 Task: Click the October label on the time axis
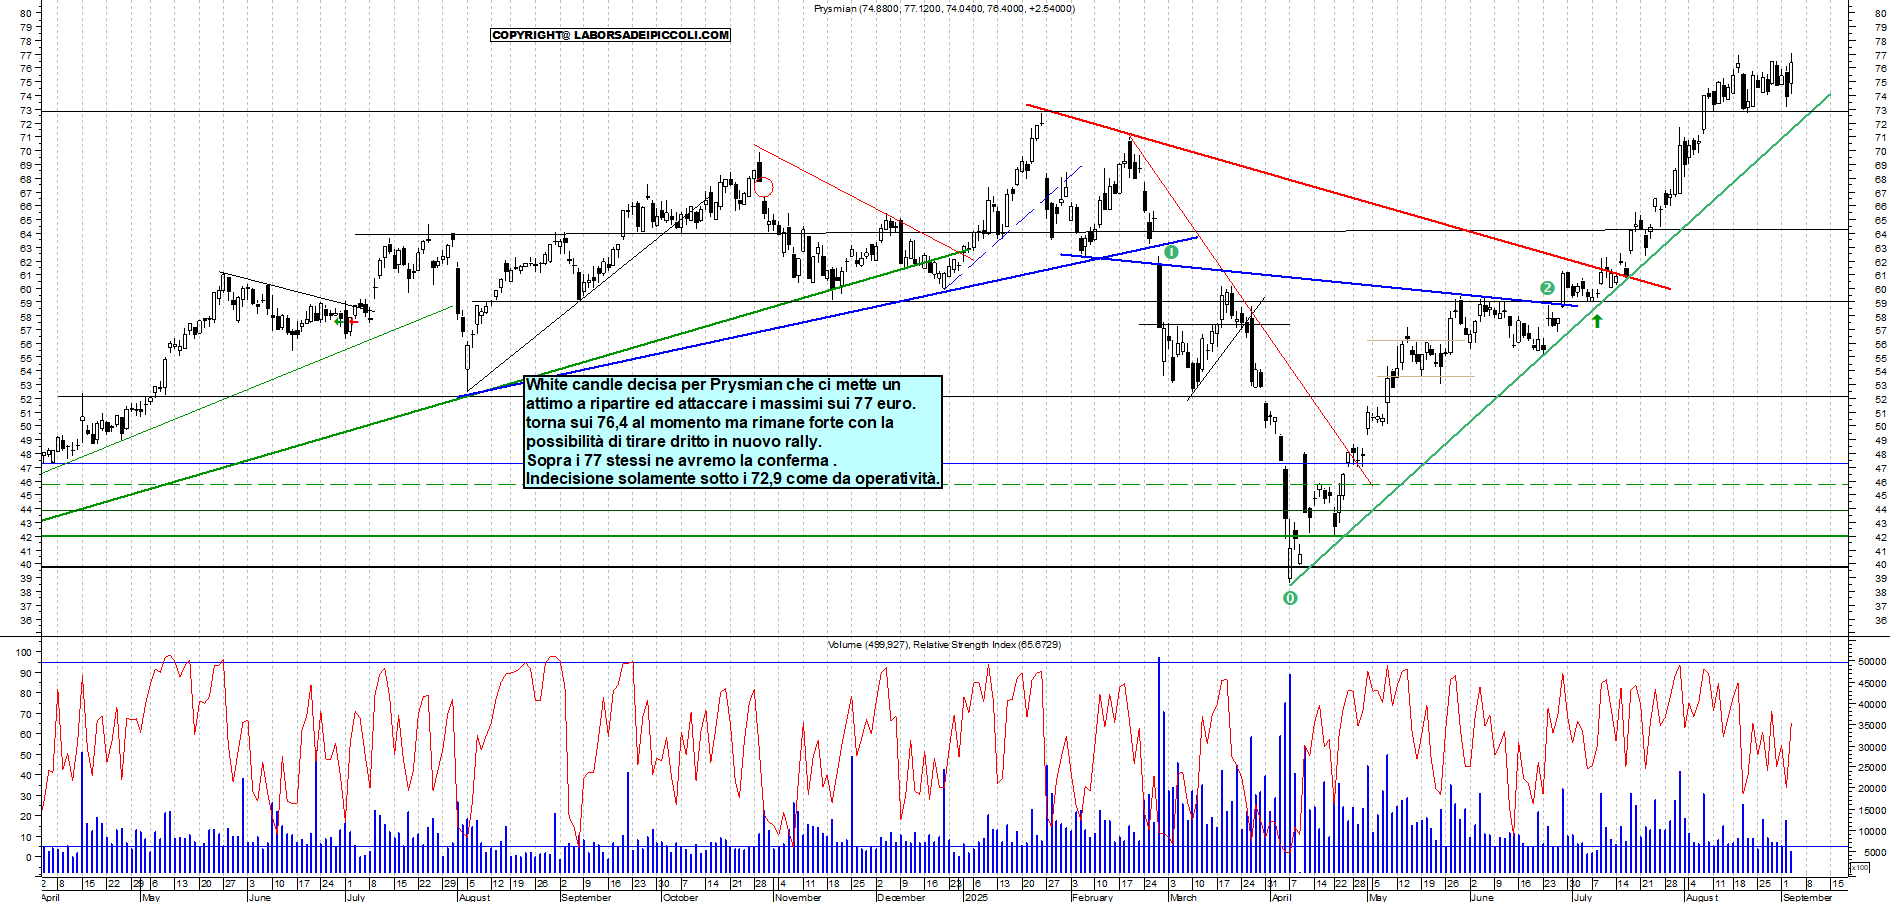coord(680,897)
